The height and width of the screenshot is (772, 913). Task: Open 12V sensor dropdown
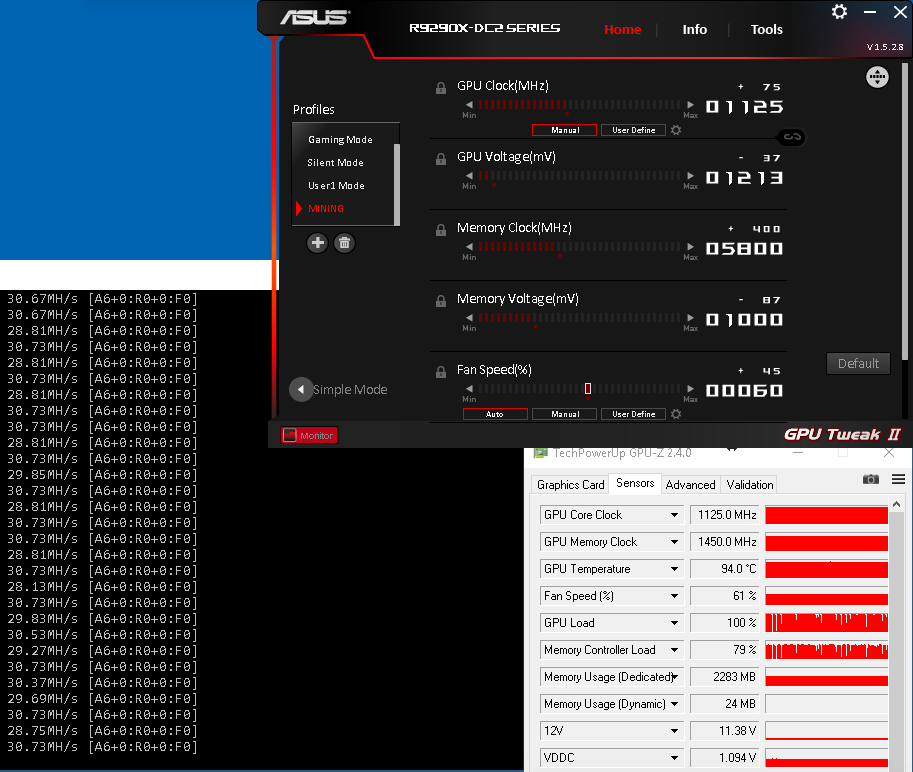(674, 731)
